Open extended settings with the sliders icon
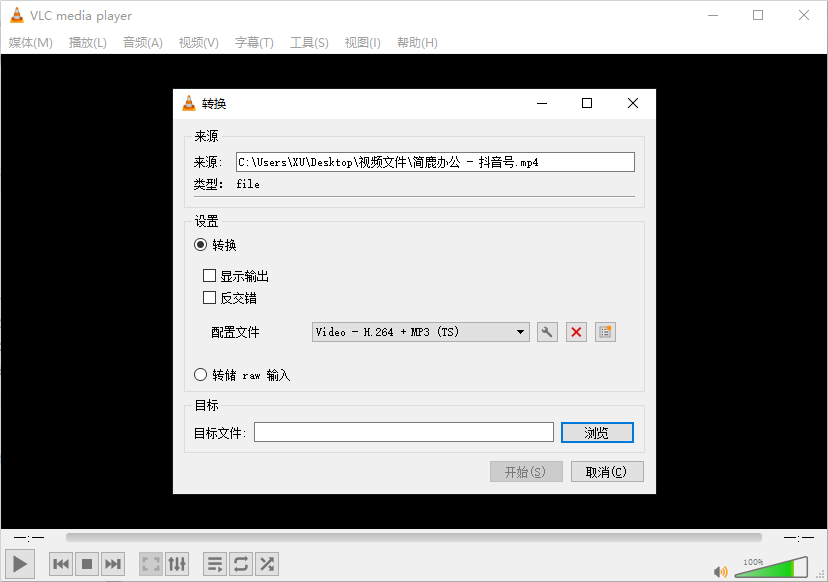 pyautogui.click(x=177, y=563)
